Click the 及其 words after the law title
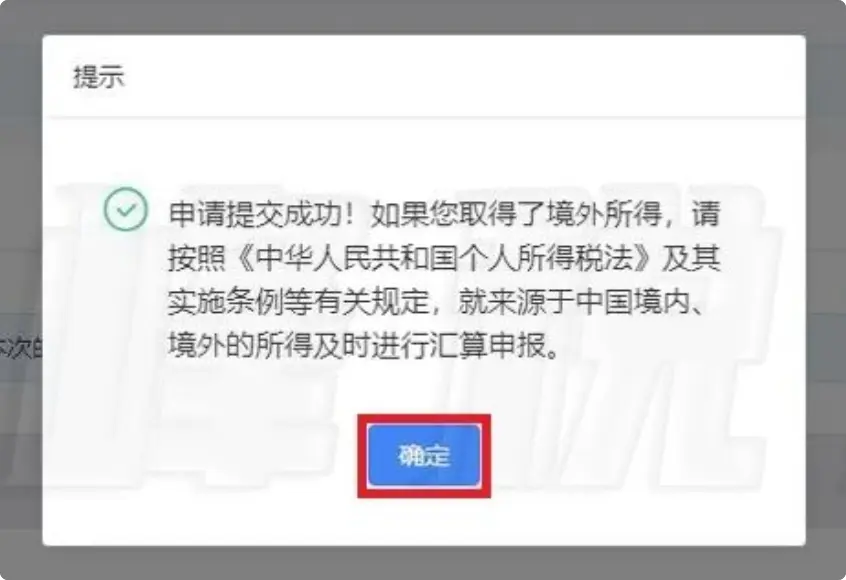846x580 pixels. 692,258
